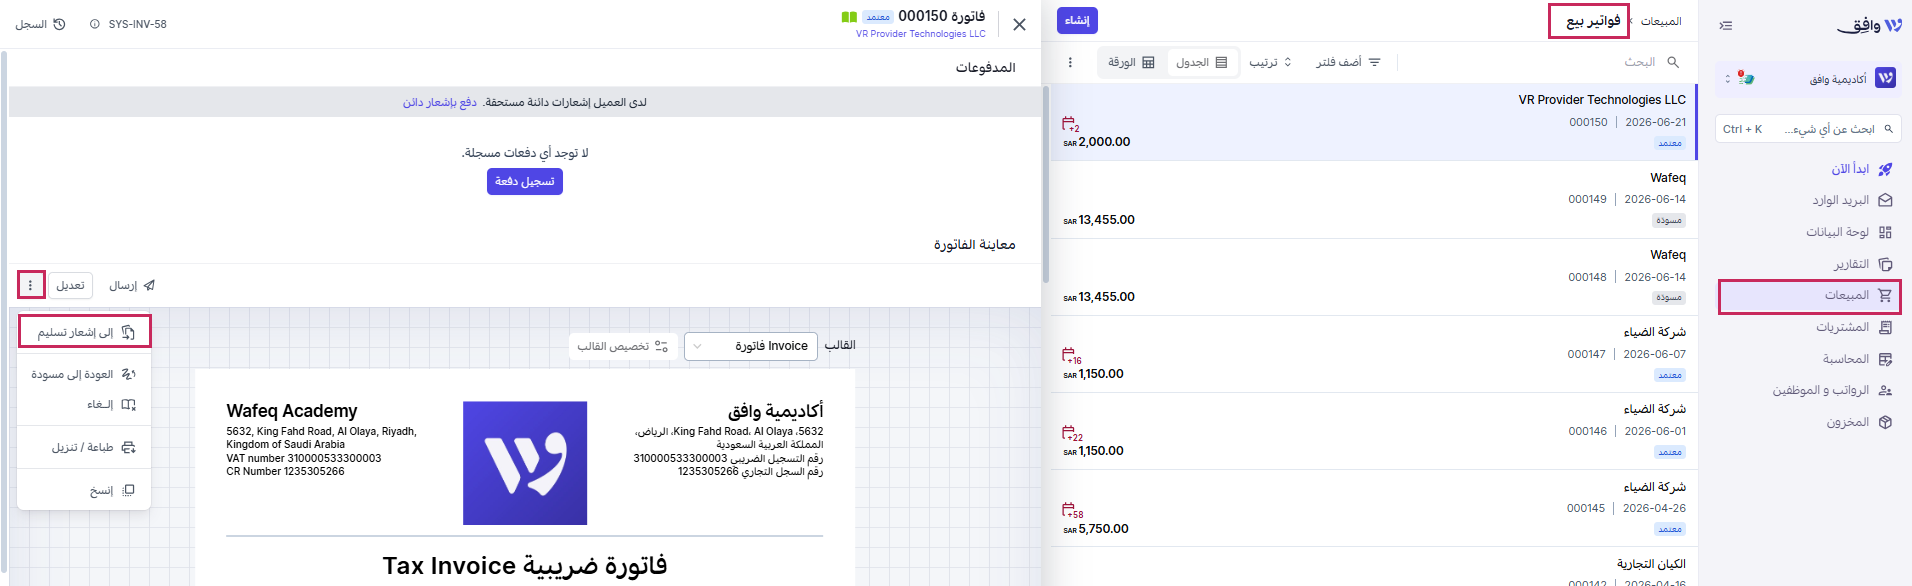
Task: Click invoice list vertical scrollbar
Action: (x=1046, y=185)
